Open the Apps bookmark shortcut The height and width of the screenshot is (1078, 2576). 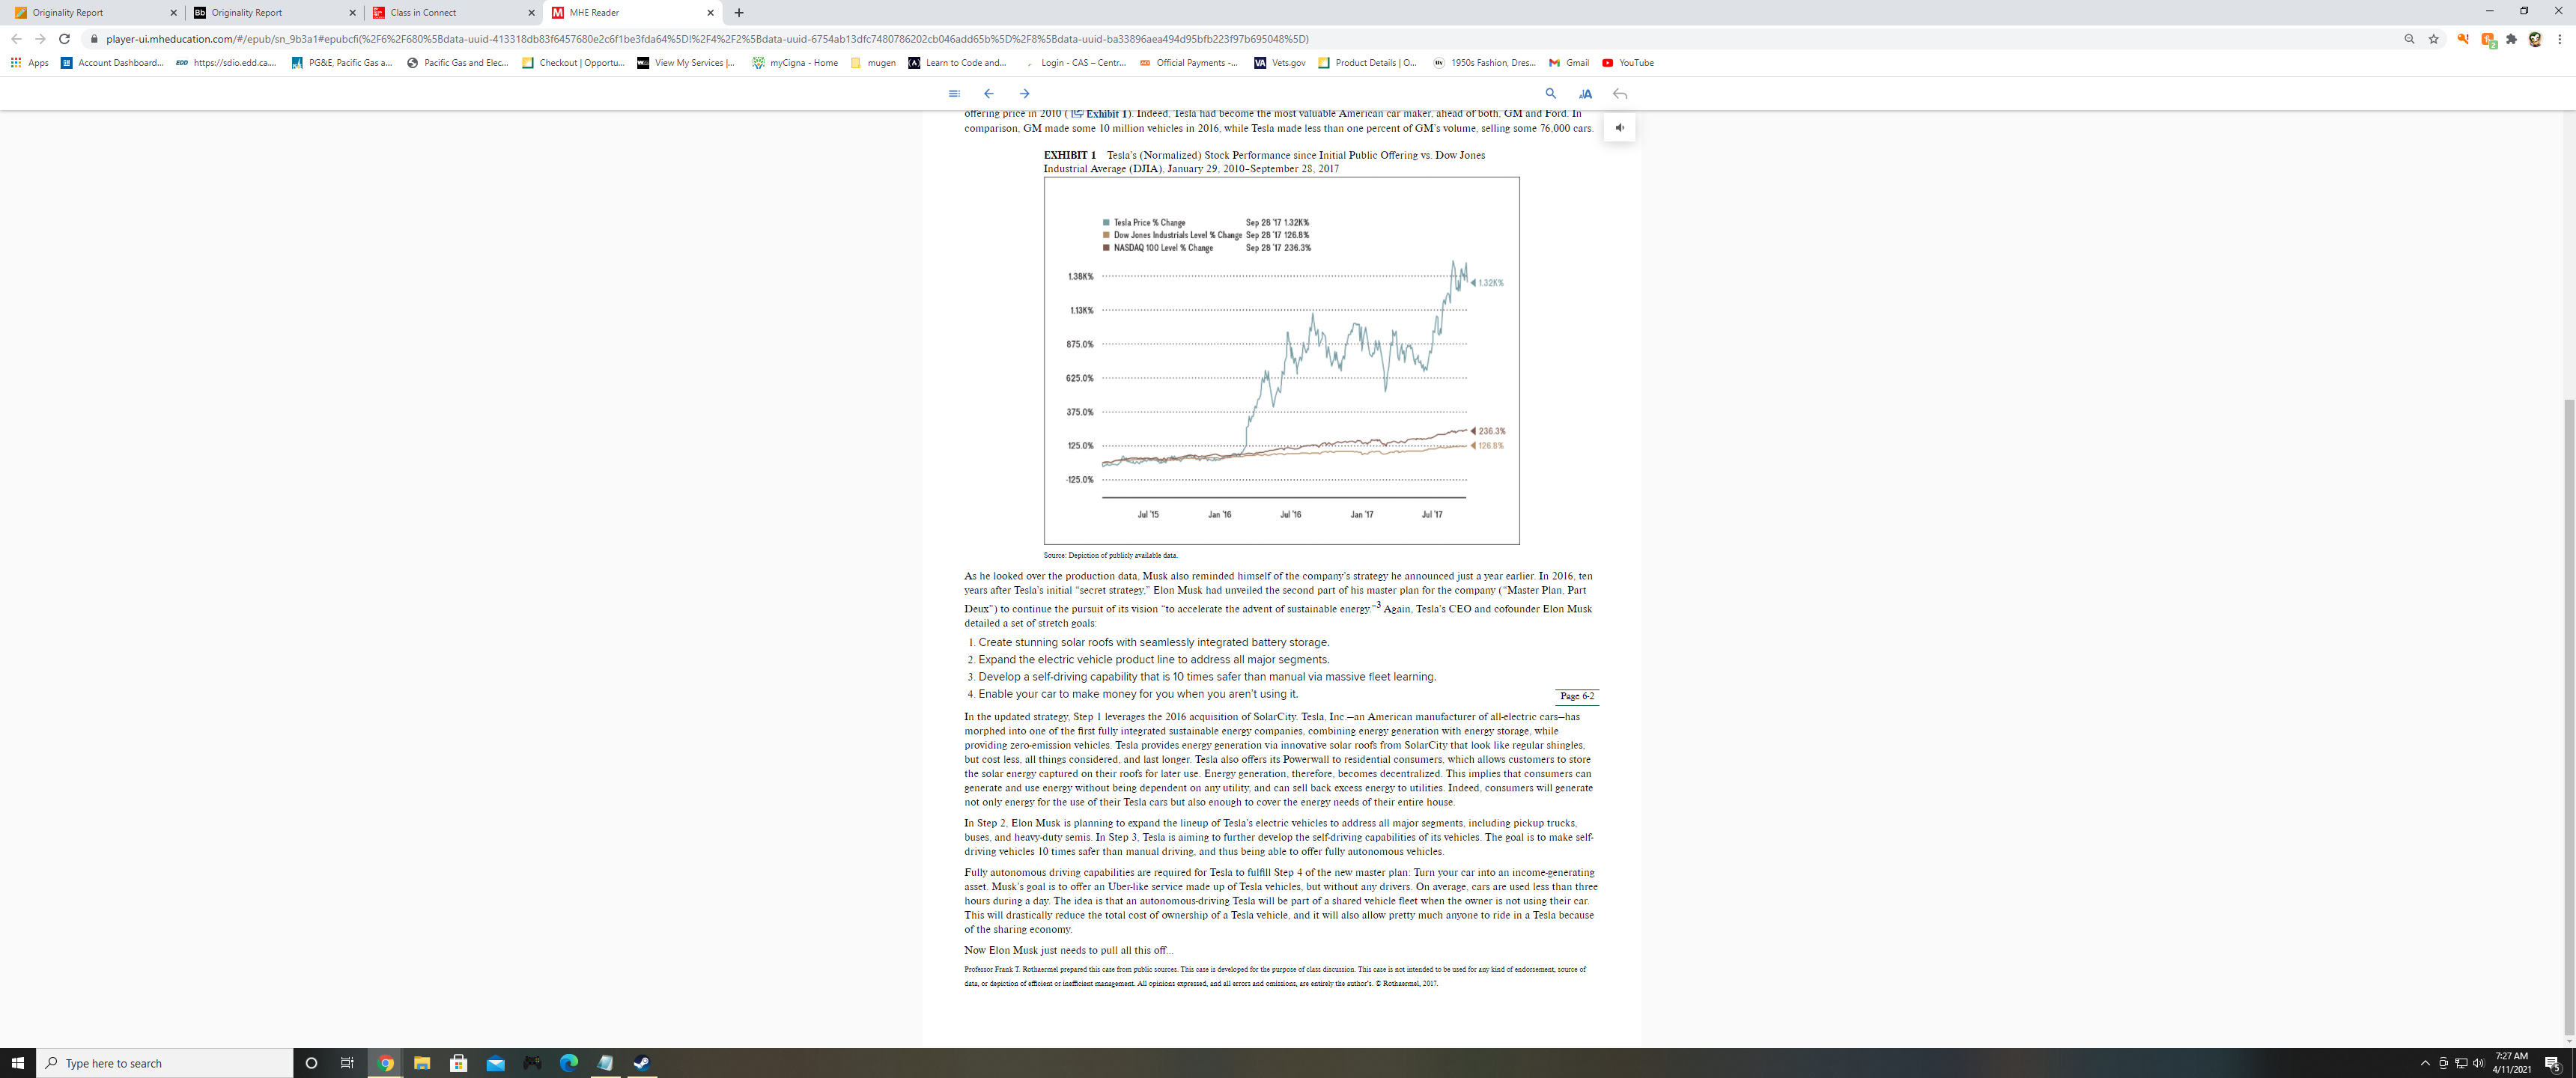pos(30,63)
